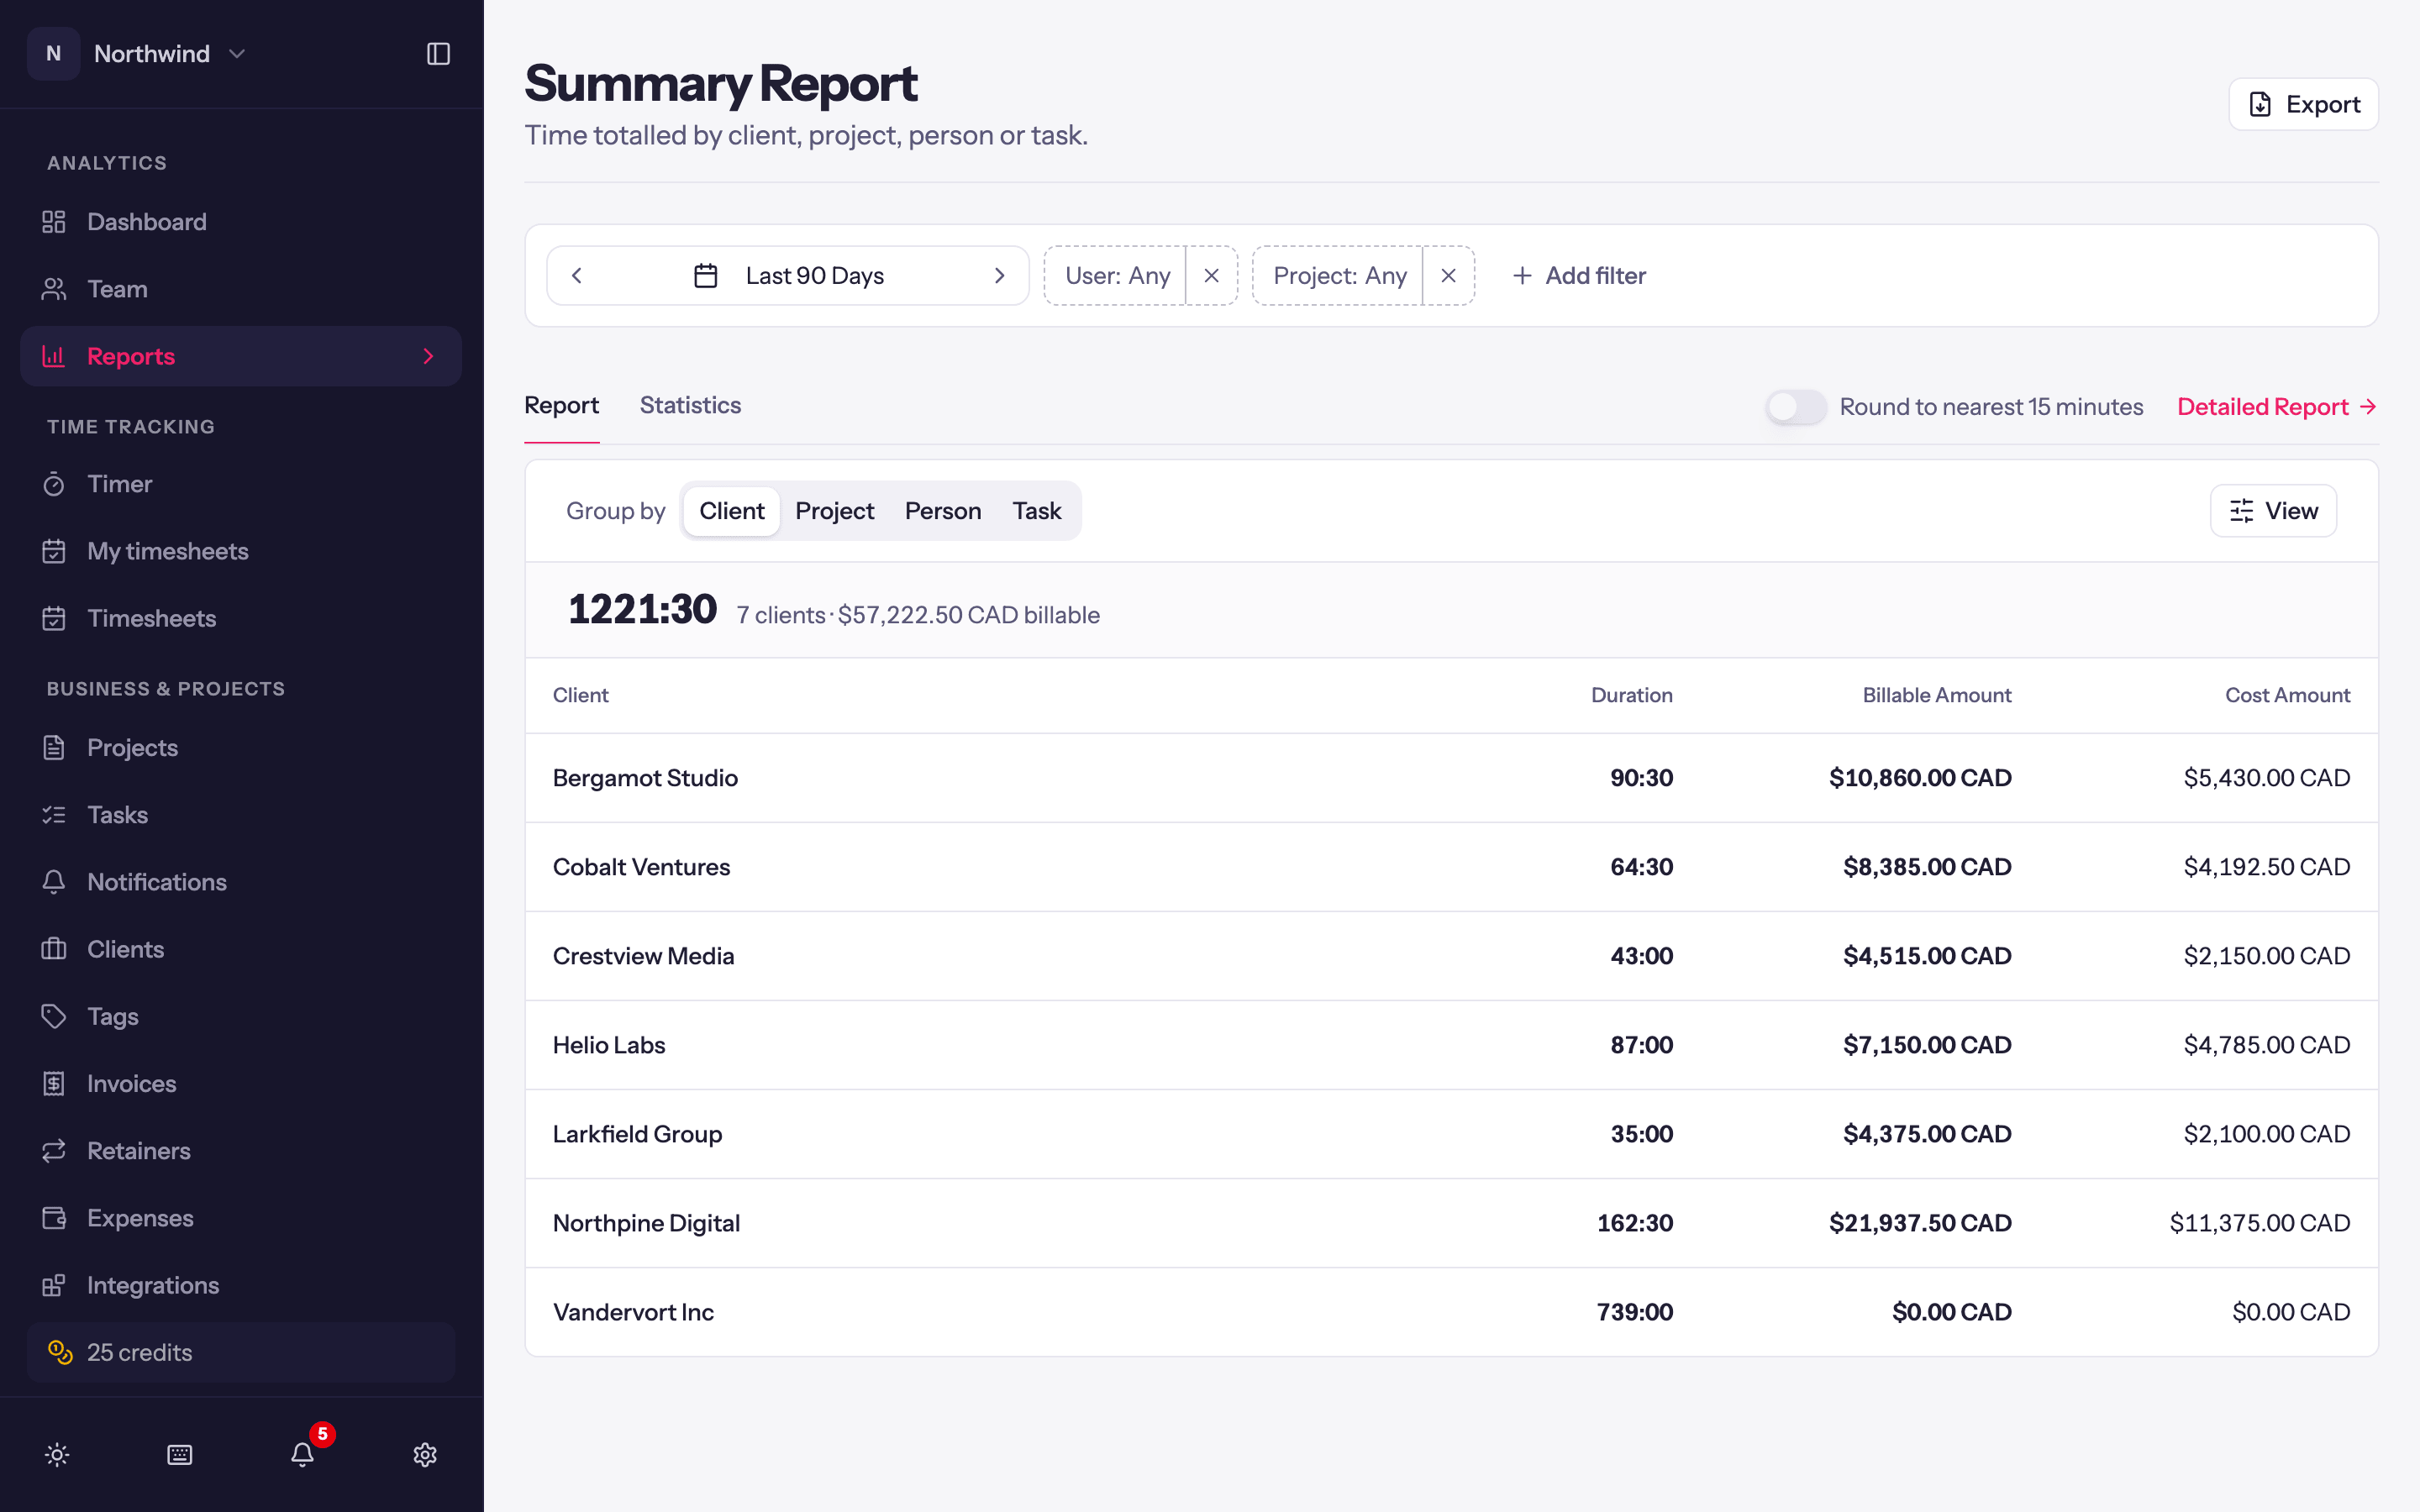Select the Report tab

coord(561,405)
